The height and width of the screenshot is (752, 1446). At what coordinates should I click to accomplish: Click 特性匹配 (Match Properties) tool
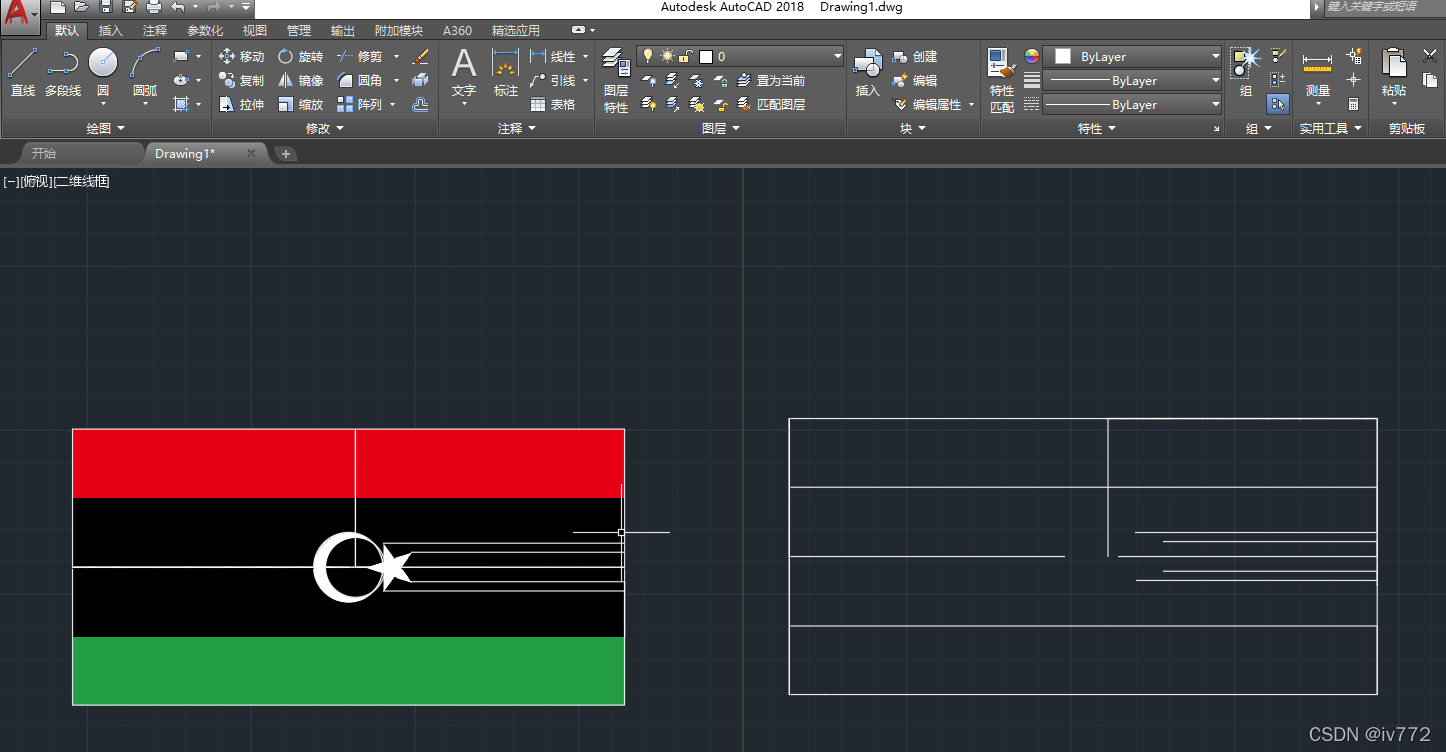click(x=1002, y=80)
